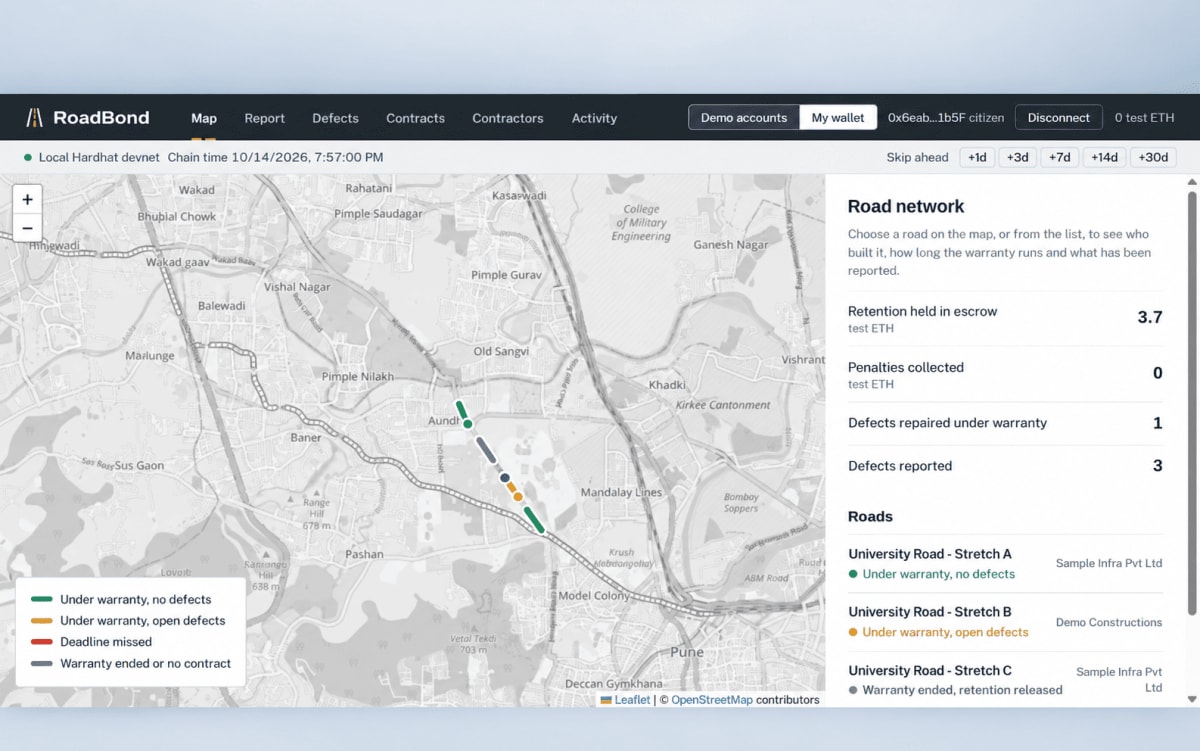Switch to My wallet mode

(x=838, y=117)
